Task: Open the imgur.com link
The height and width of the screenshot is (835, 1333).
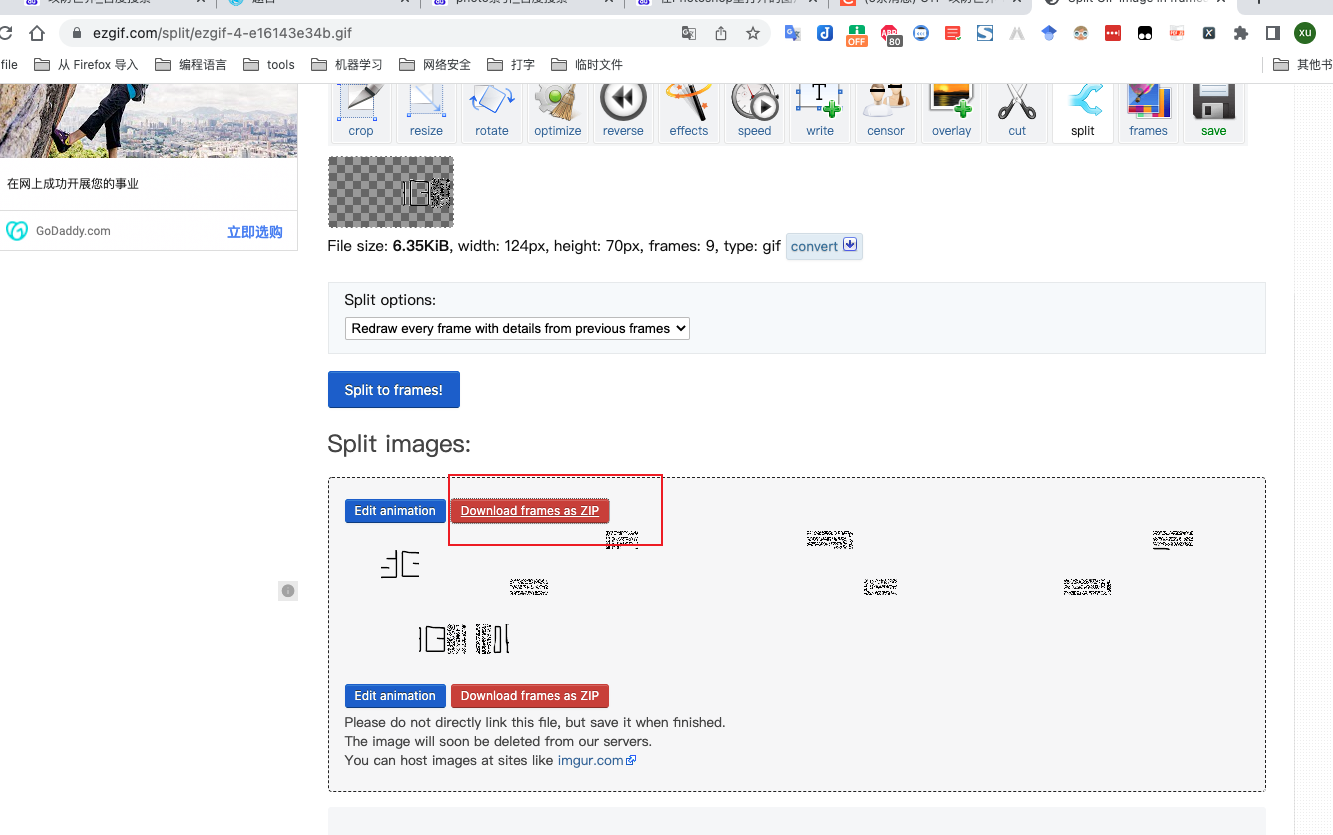Action: [x=596, y=760]
